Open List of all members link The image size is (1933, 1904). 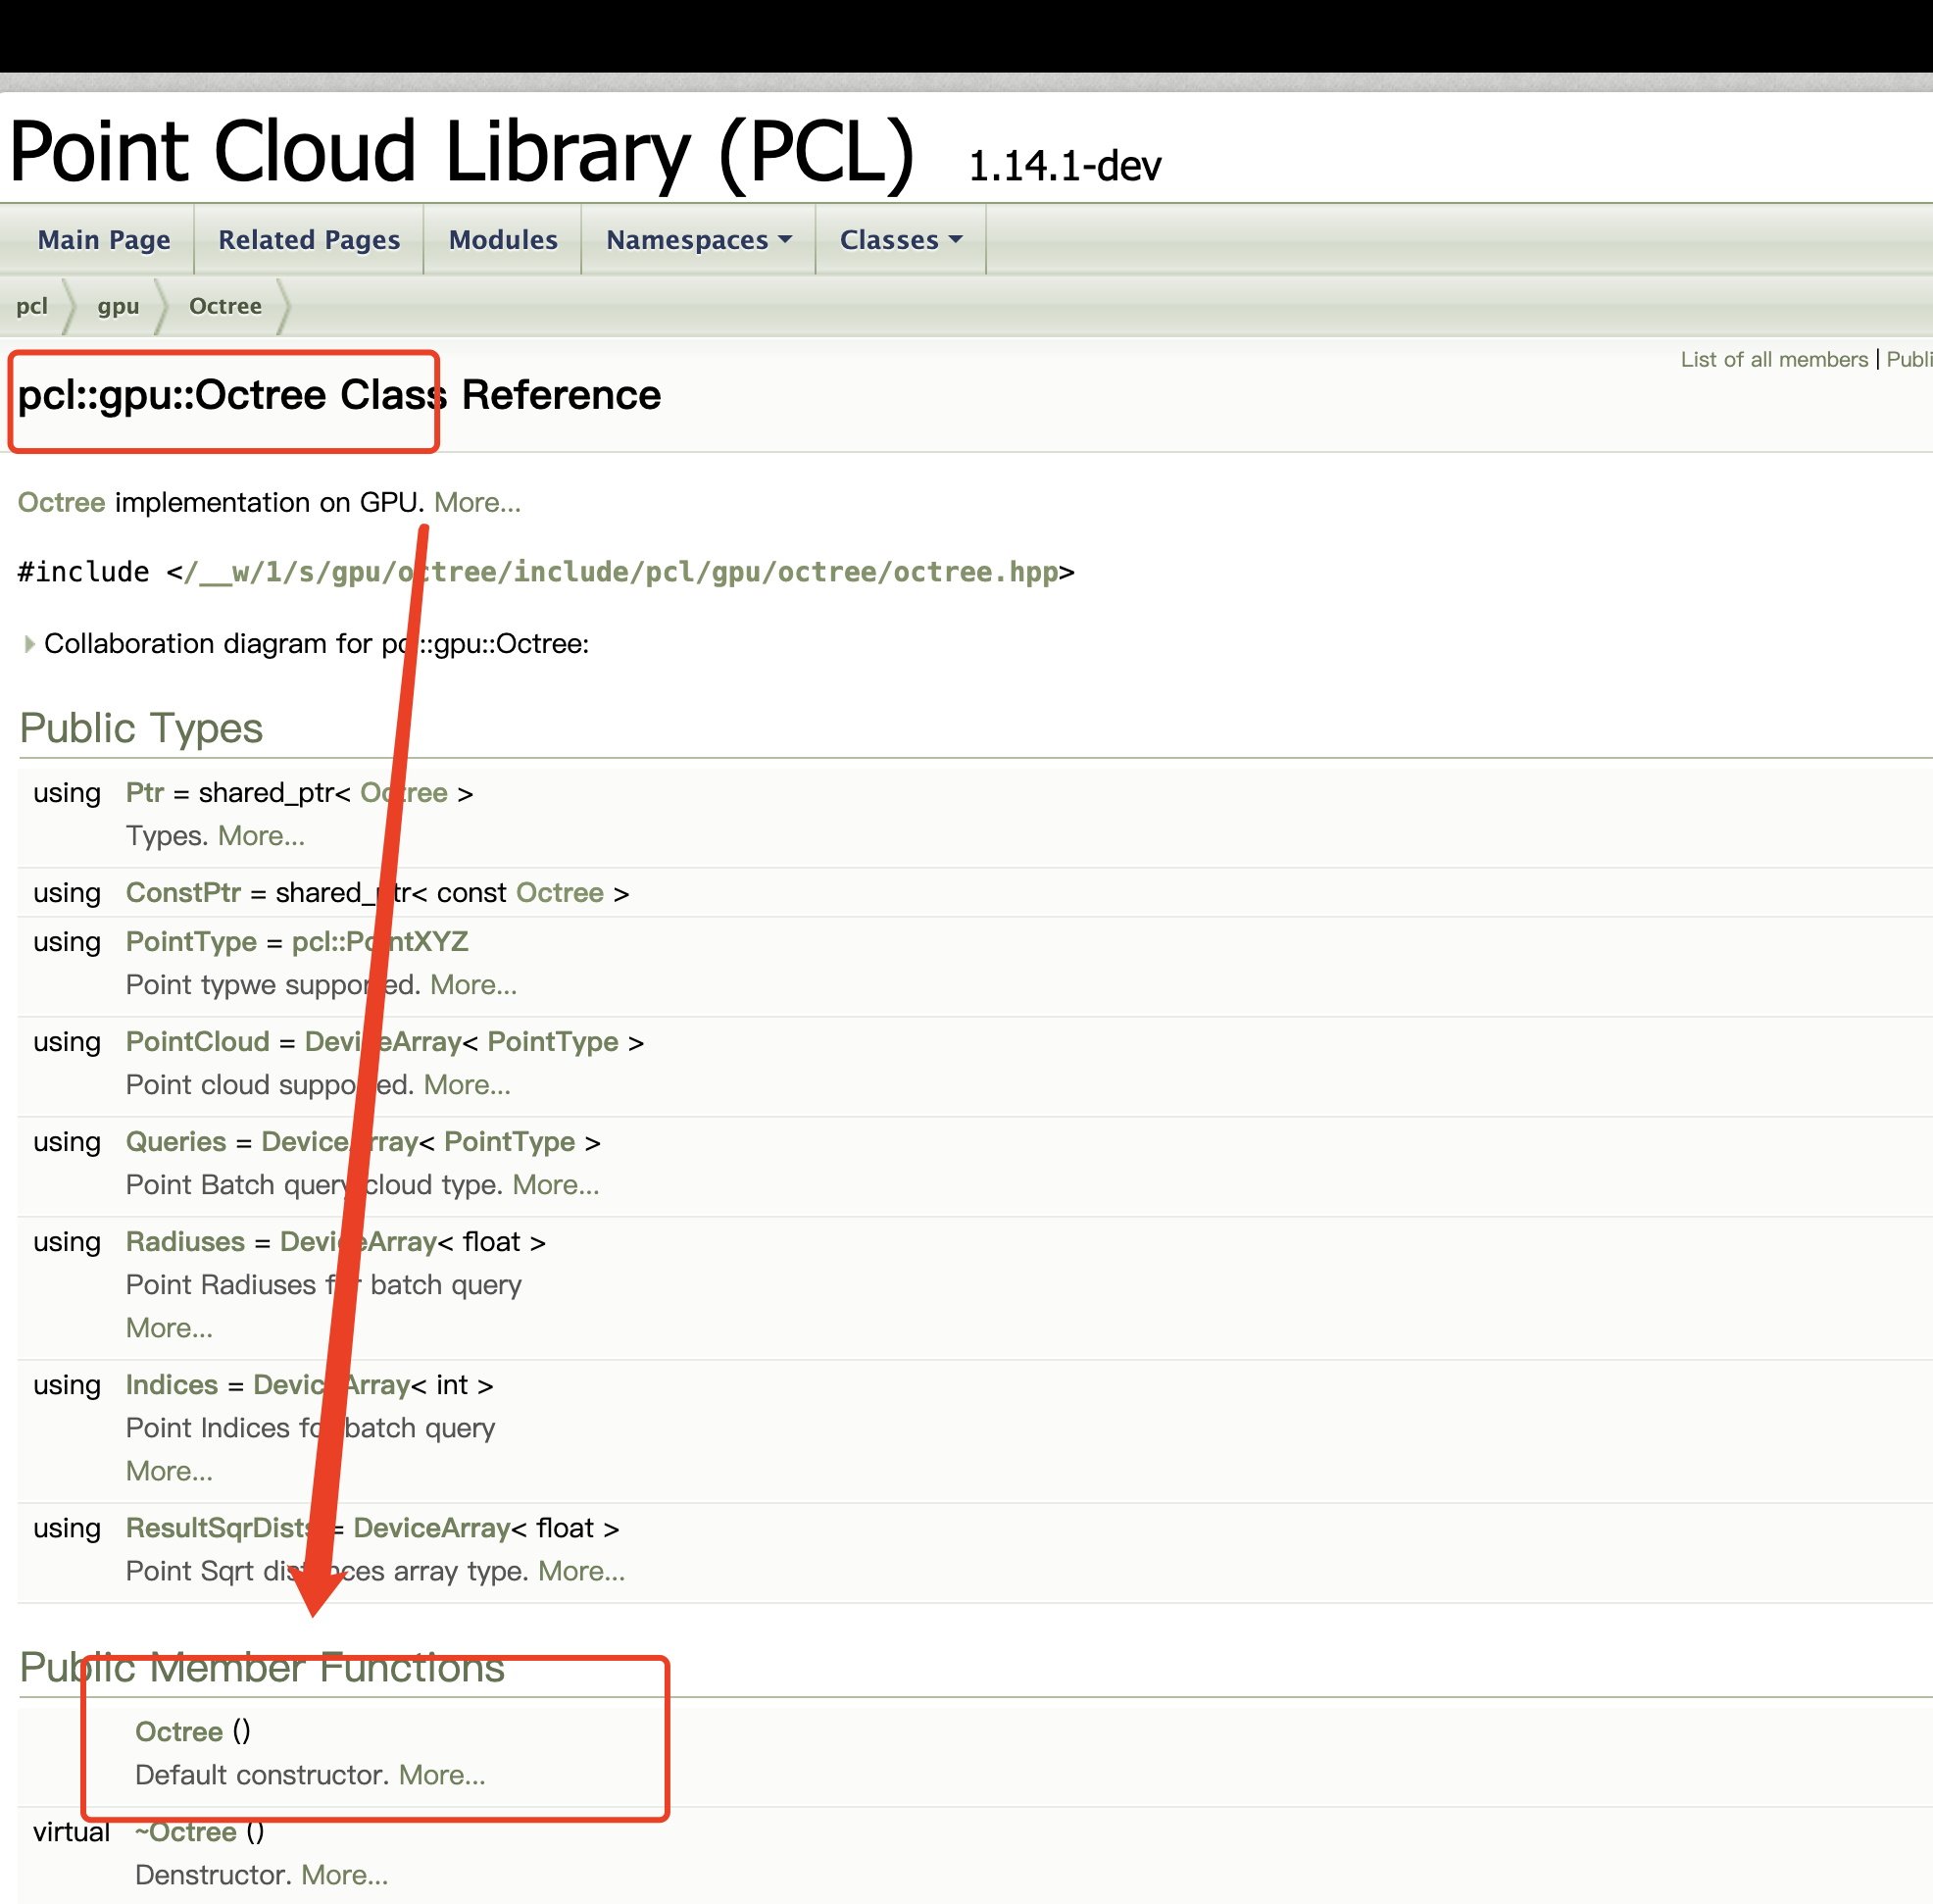(1774, 359)
